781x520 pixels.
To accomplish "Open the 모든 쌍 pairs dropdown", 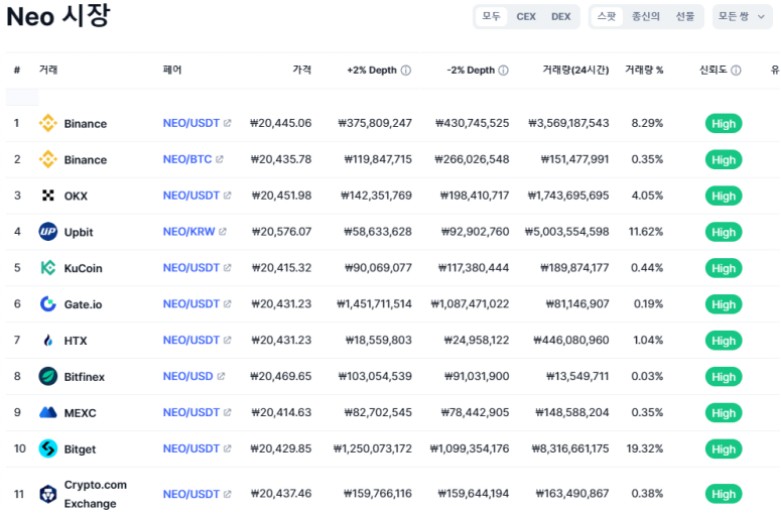I will coord(742,16).
